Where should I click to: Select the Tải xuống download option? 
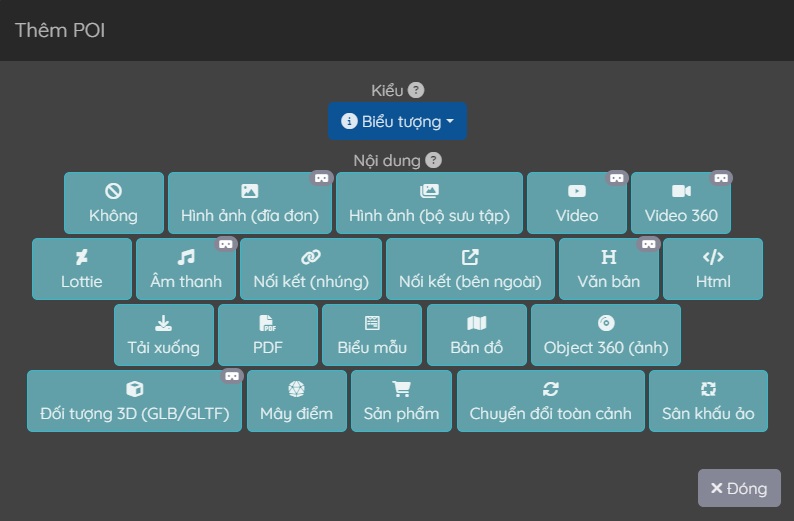click(164, 335)
